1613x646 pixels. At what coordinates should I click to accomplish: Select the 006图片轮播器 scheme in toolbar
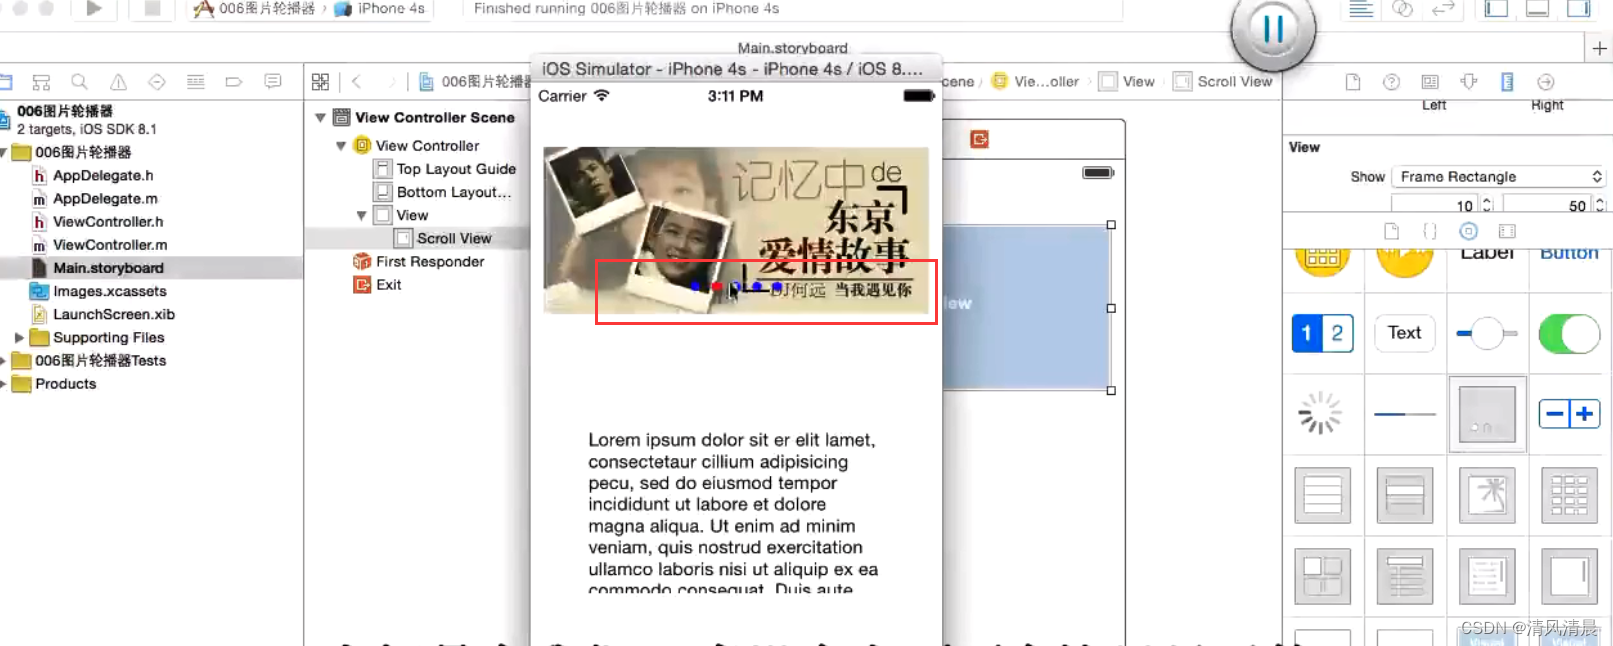coord(255,8)
